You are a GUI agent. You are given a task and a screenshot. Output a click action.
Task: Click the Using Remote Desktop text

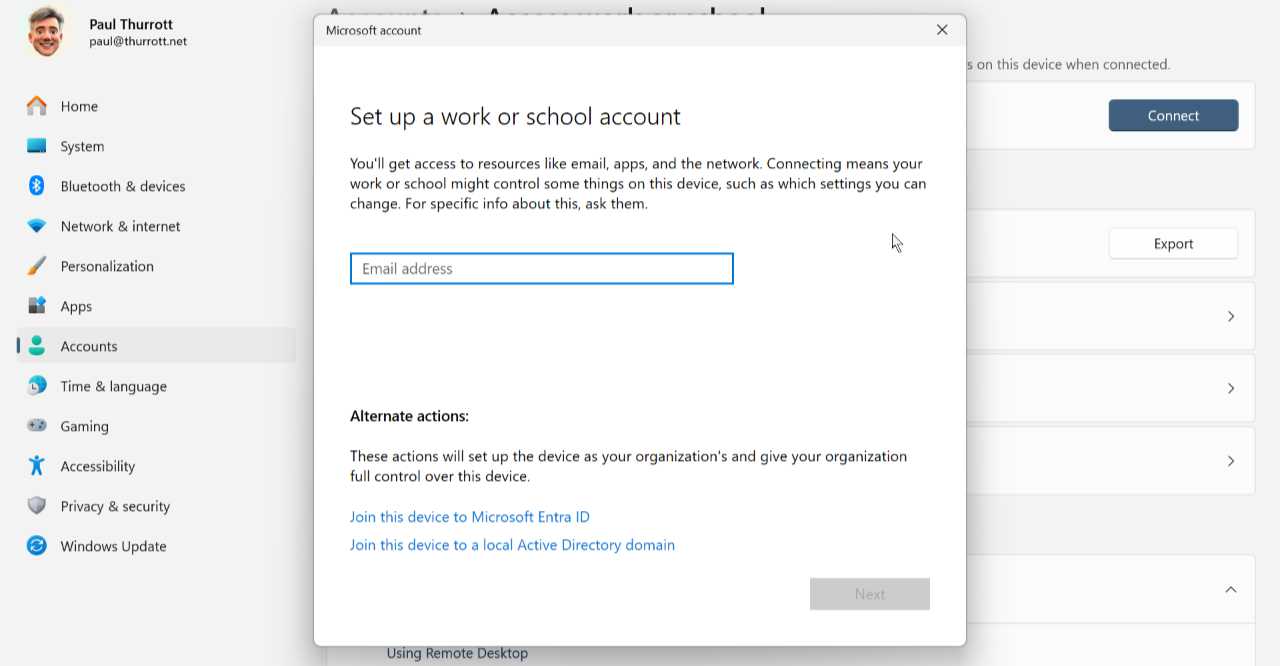click(x=457, y=653)
